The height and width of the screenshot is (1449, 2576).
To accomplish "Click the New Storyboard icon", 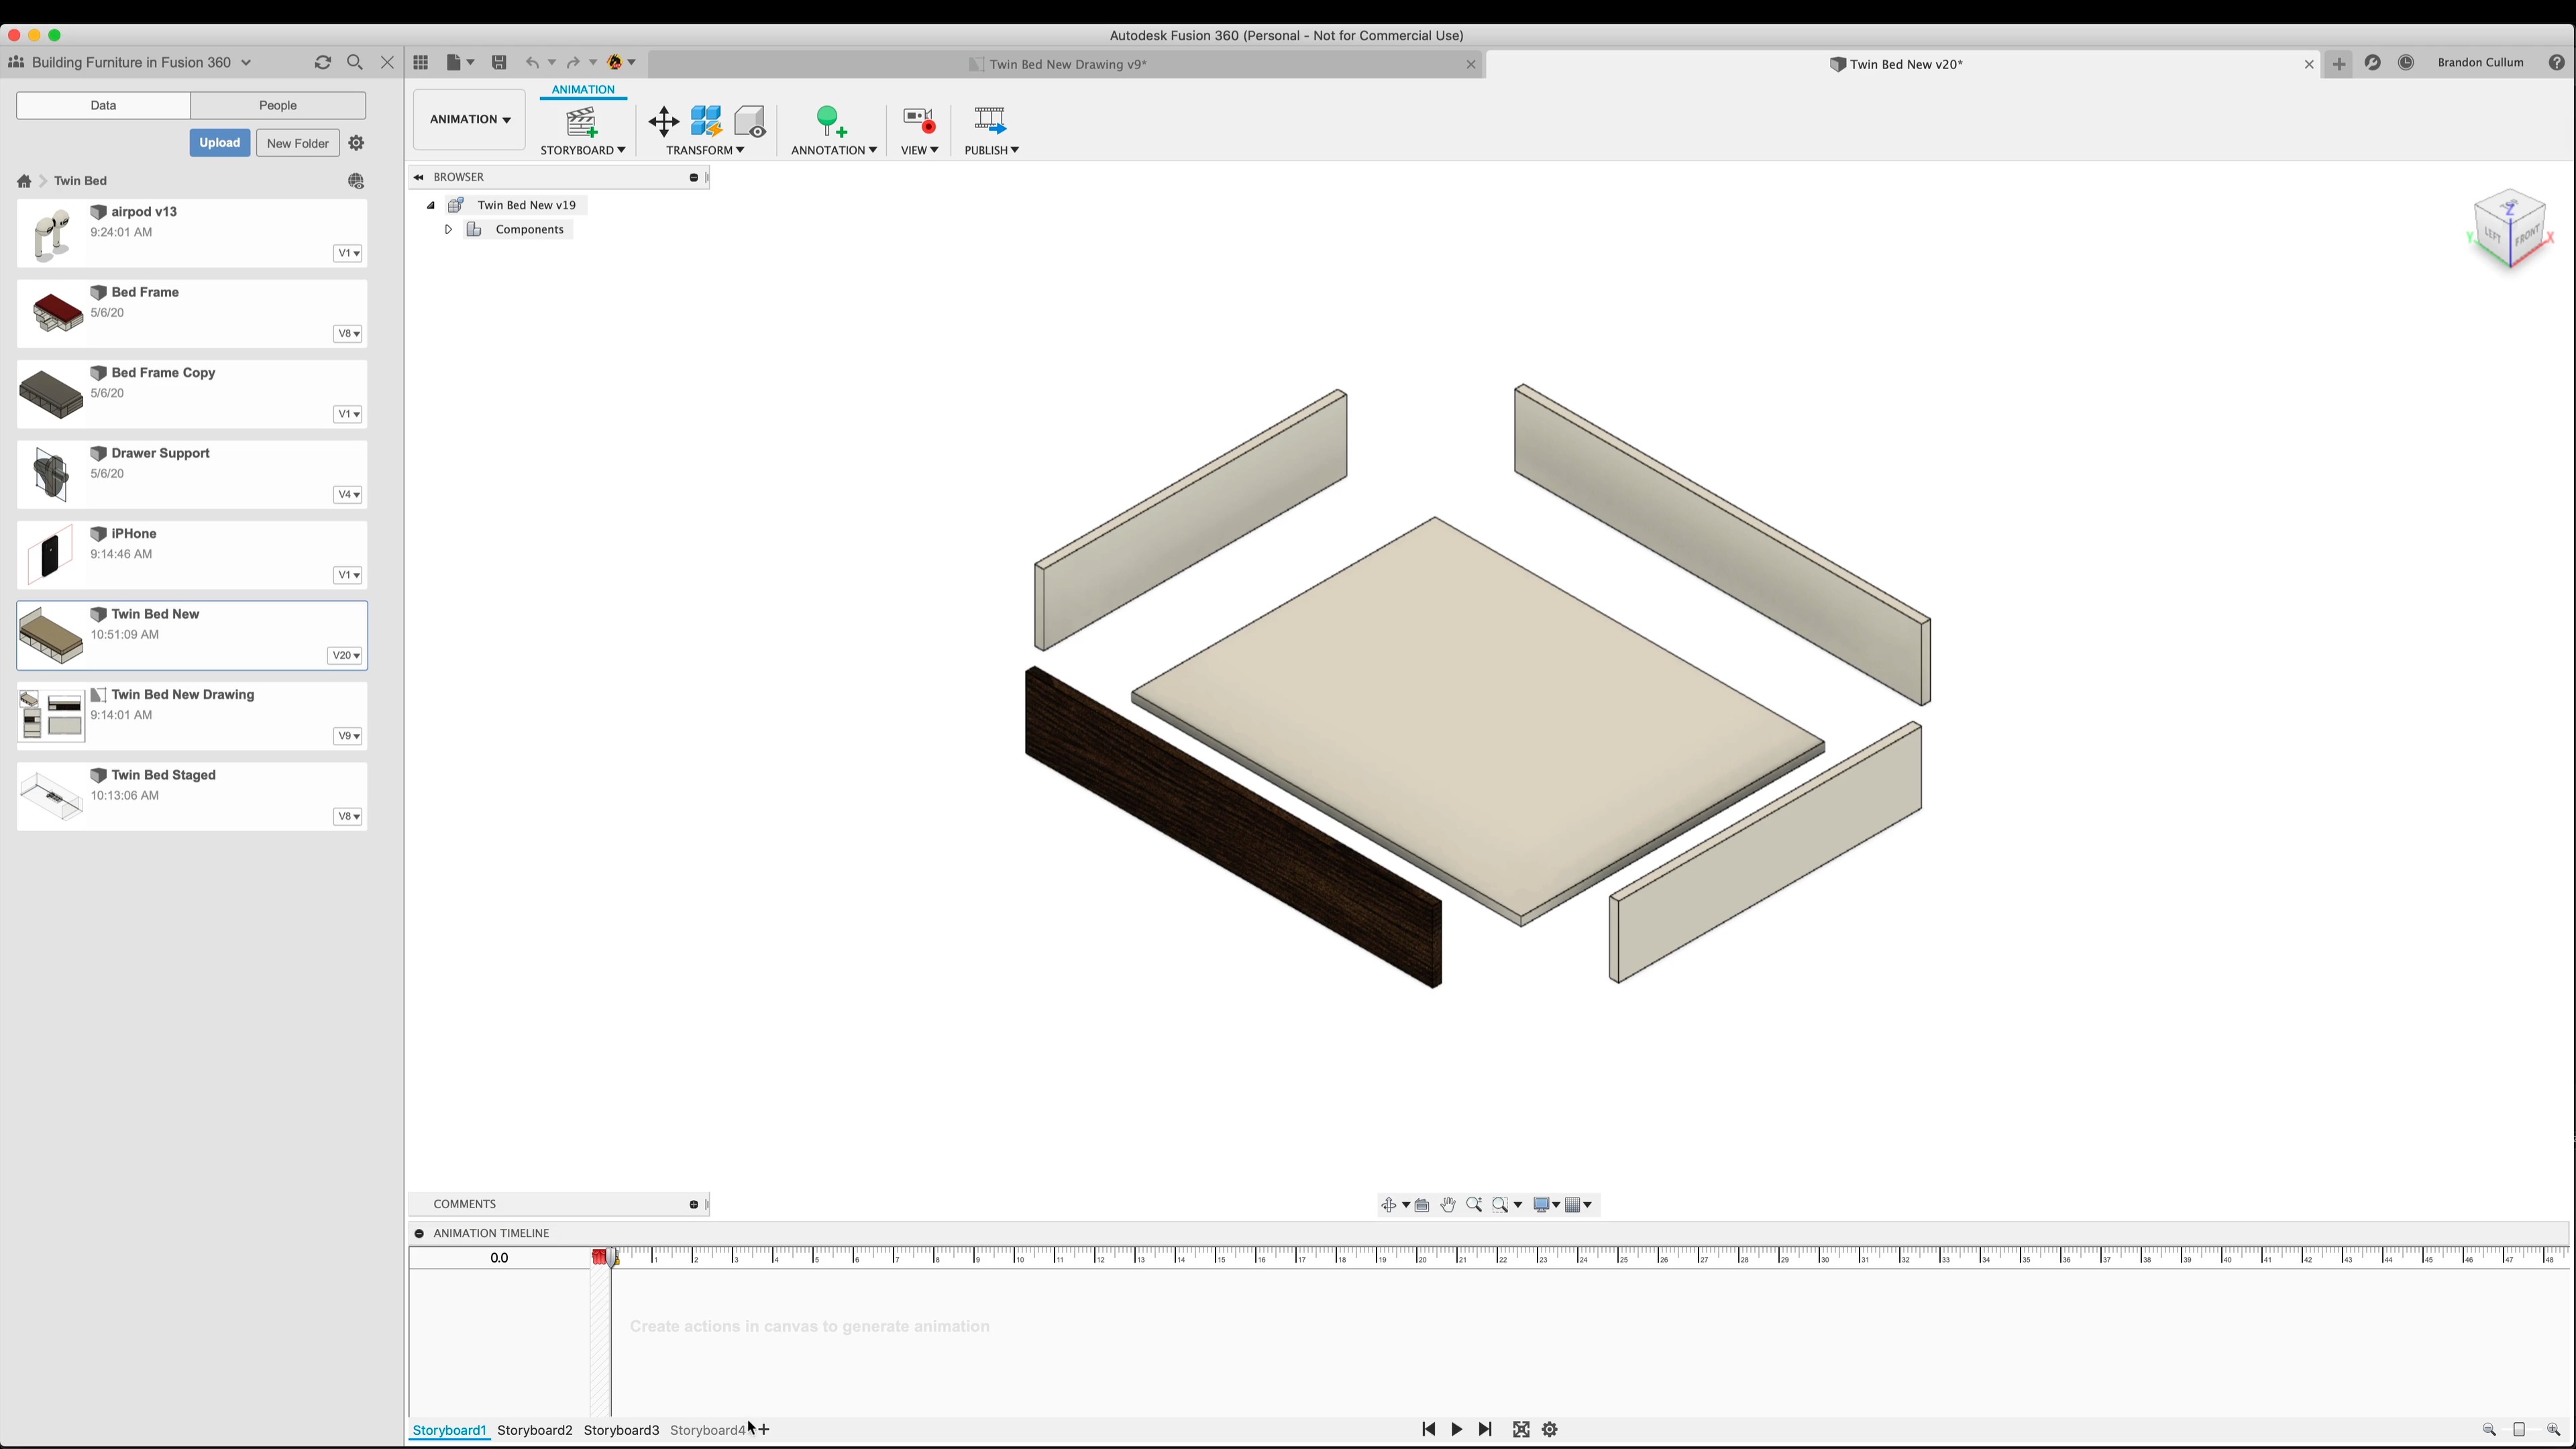I will click(x=581, y=122).
